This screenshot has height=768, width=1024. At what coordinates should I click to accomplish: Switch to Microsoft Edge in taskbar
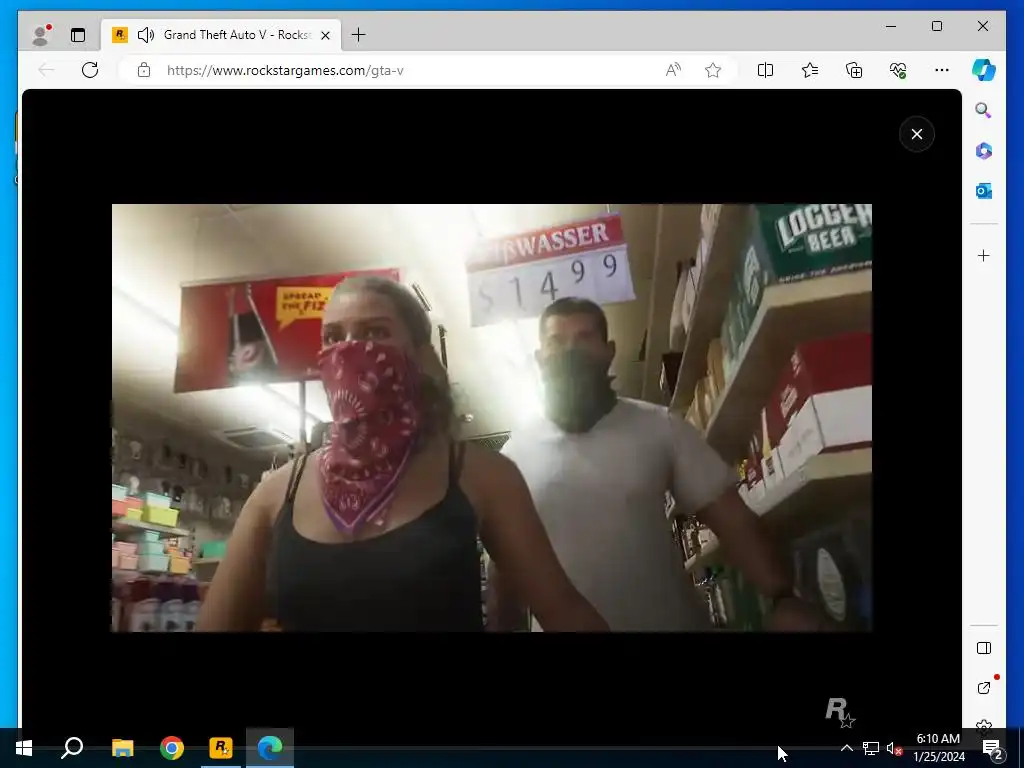click(x=270, y=748)
